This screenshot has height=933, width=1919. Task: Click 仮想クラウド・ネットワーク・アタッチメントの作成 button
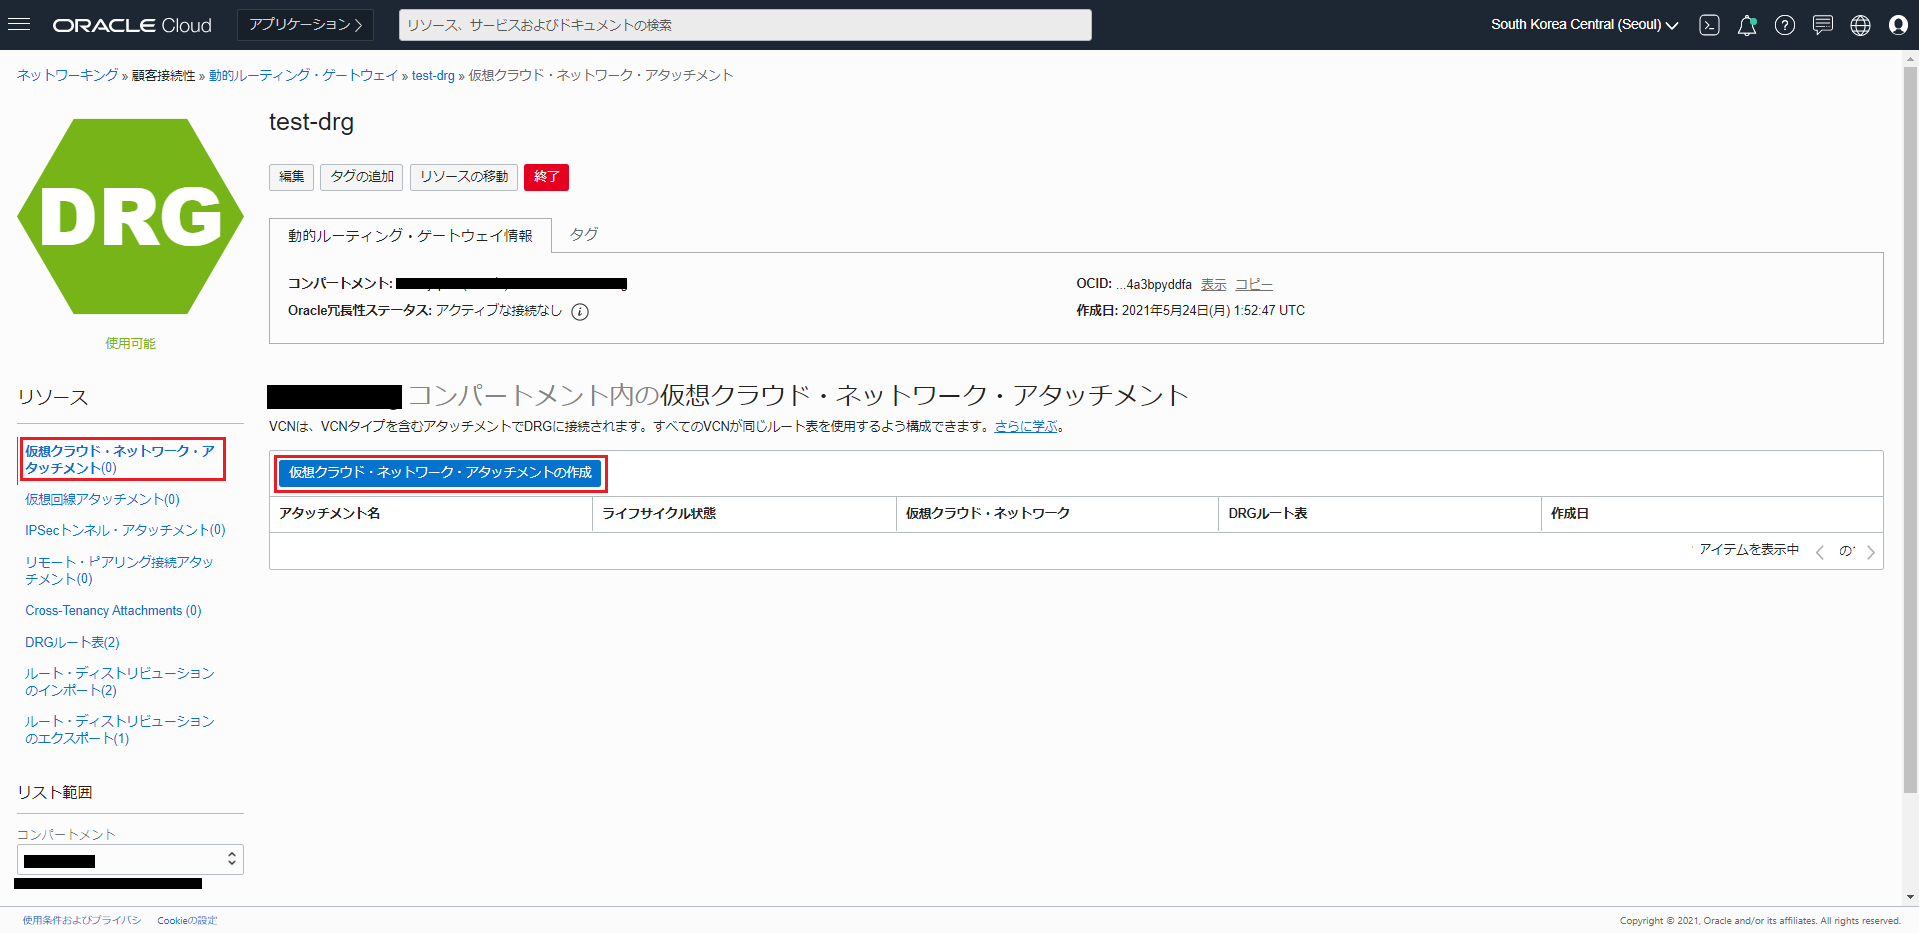(440, 472)
